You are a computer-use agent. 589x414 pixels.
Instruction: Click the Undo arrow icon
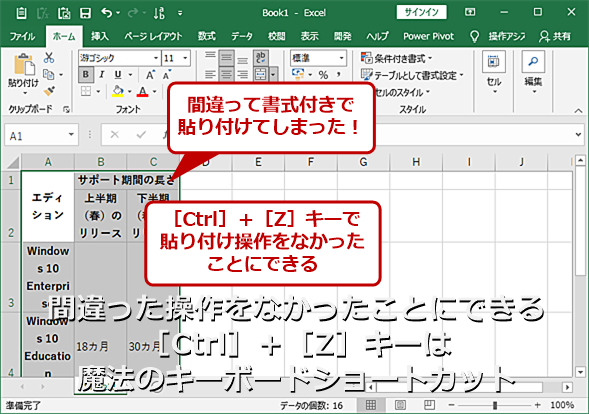pos(106,13)
